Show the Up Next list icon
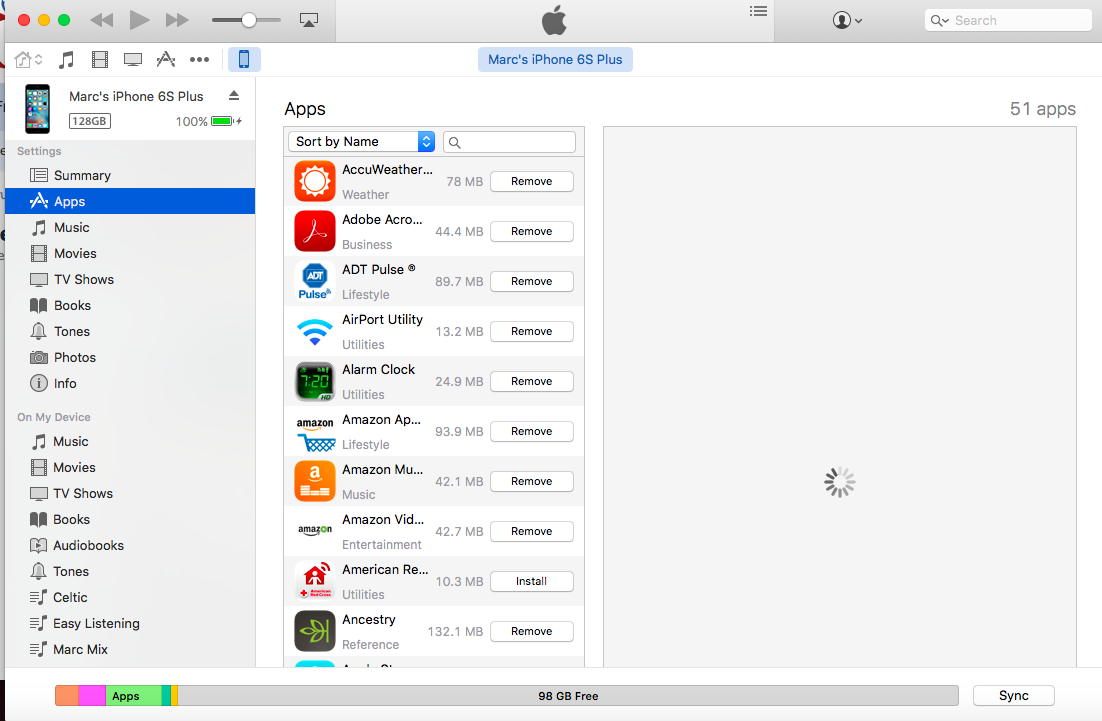 coord(758,11)
